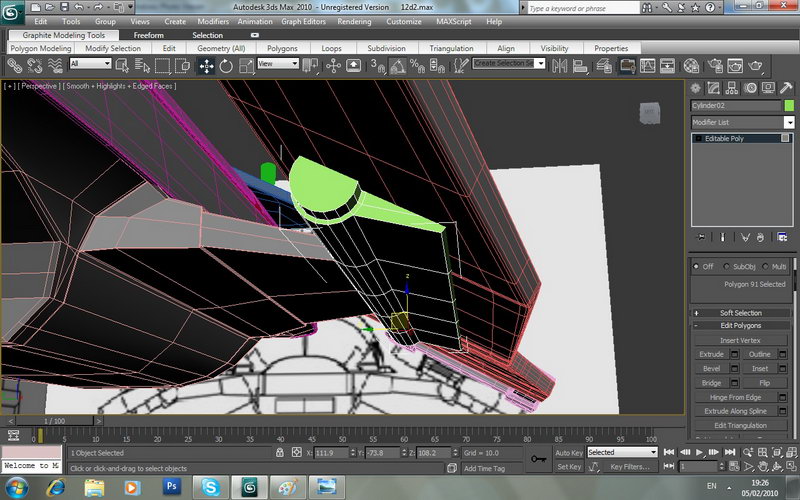Click the Extrude button
The width and height of the screenshot is (800, 500).
[x=711, y=354]
